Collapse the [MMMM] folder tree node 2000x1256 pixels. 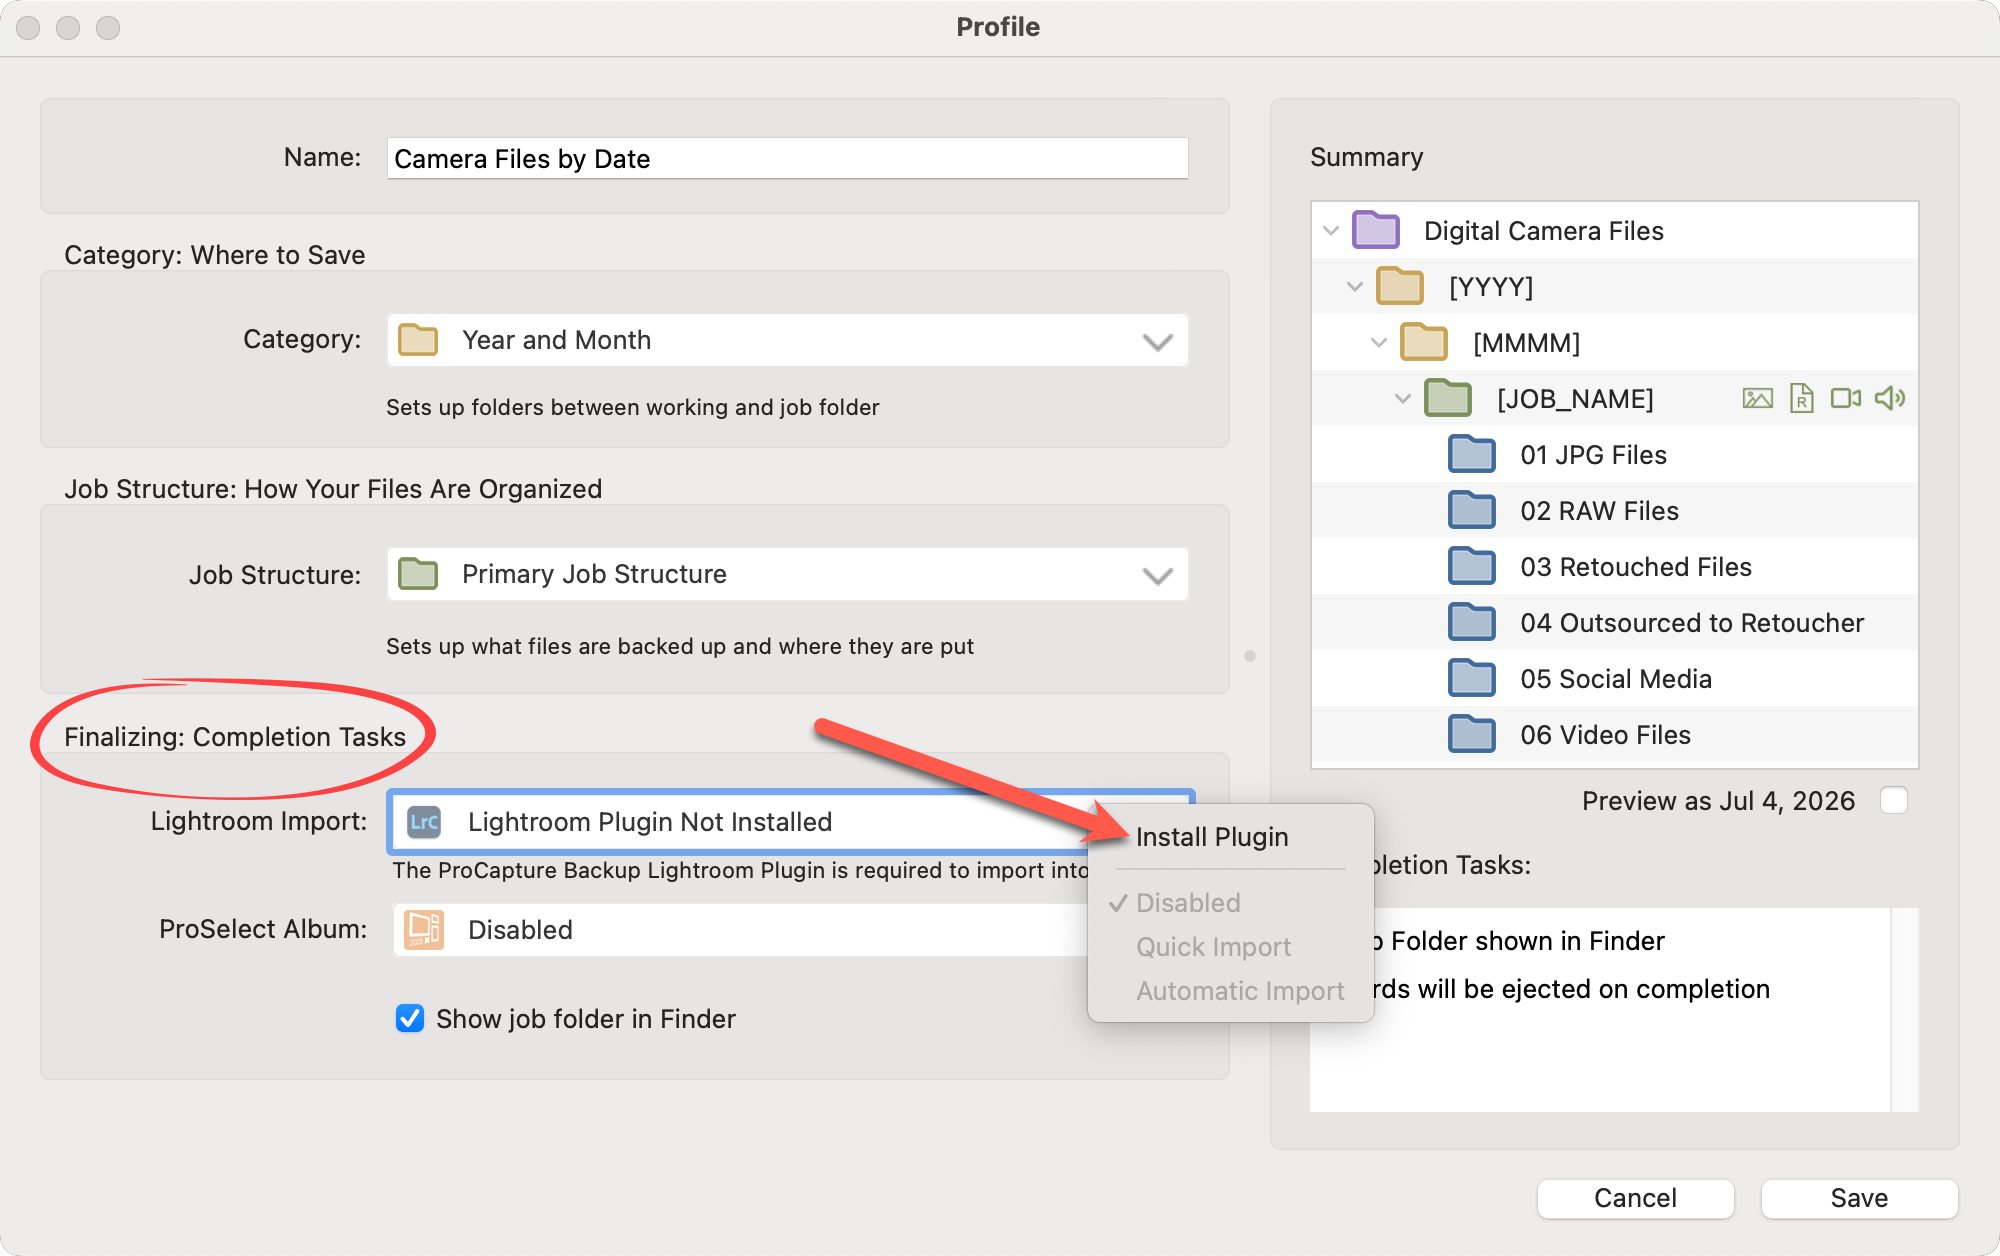[x=1379, y=343]
